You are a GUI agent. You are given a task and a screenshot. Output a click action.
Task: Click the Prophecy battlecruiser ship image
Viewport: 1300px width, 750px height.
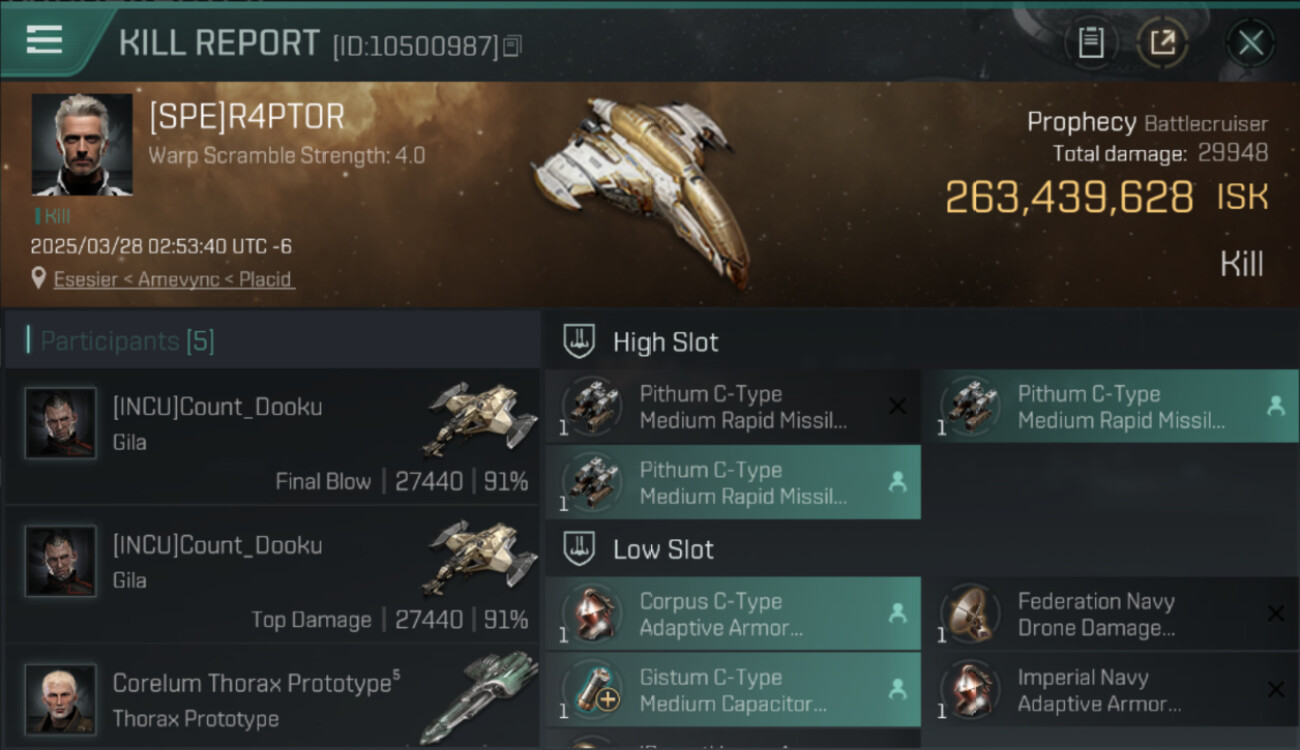pos(640,185)
